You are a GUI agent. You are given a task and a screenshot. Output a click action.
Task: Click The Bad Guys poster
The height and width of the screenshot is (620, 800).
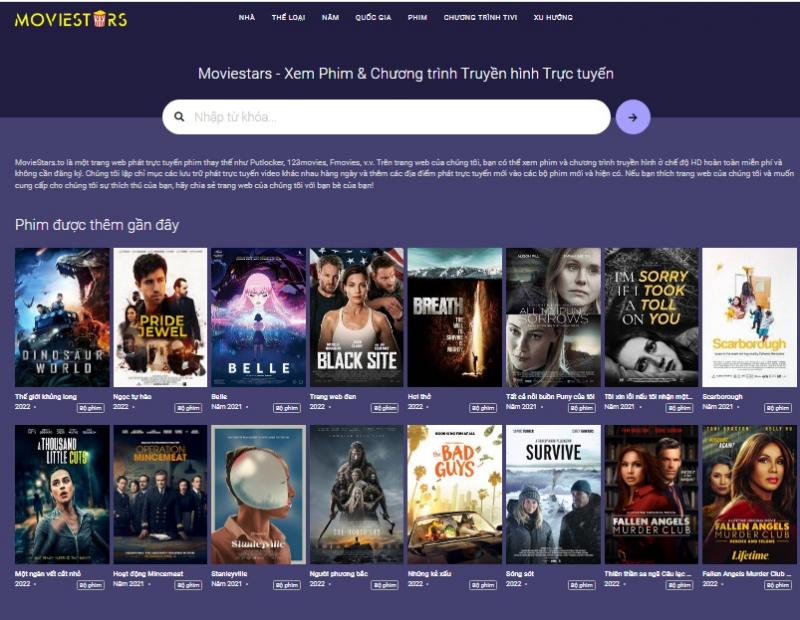[455, 494]
